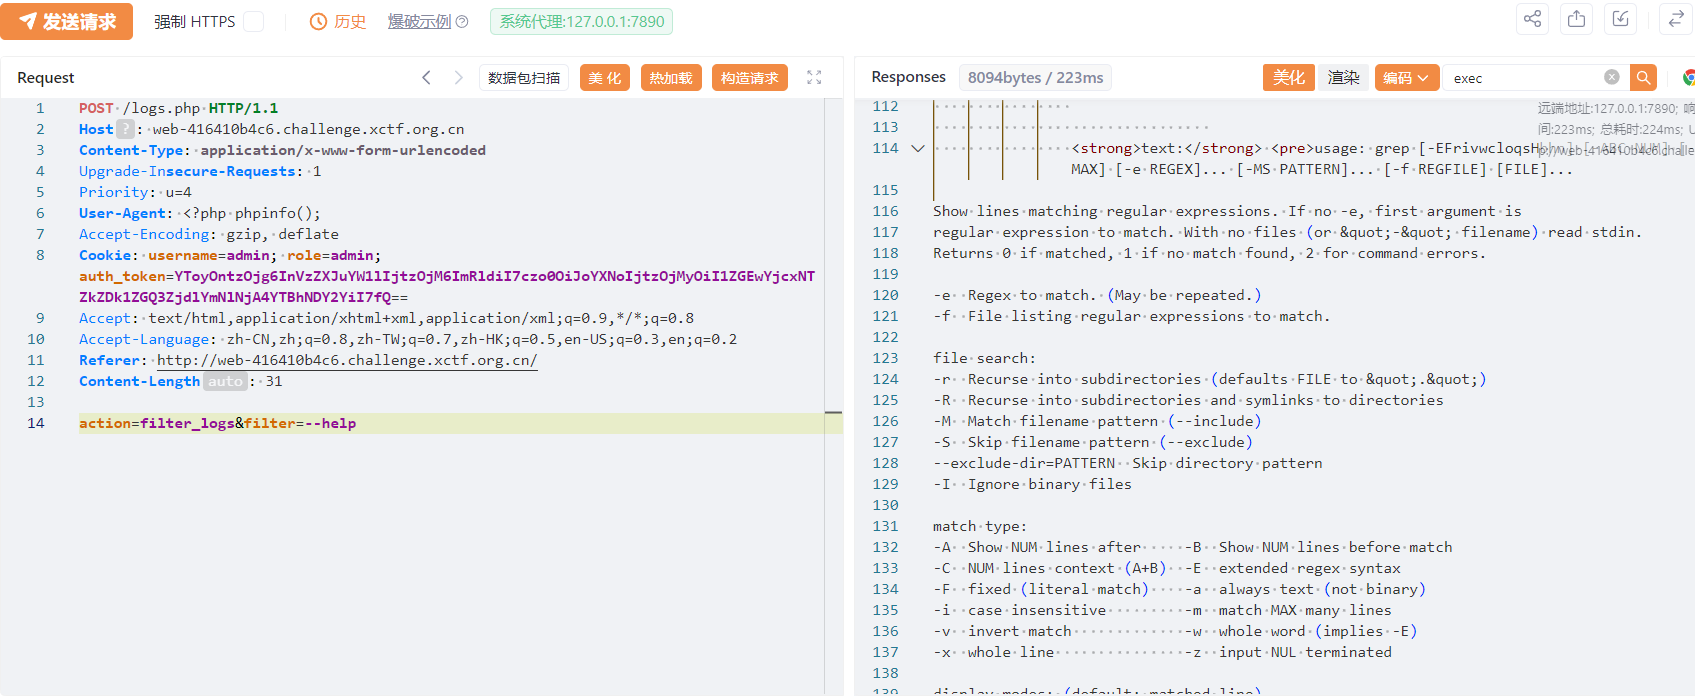The height and width of the screenshot is (697, 1695).
Task: Clear the exec search text
Action: (1612, 77)
